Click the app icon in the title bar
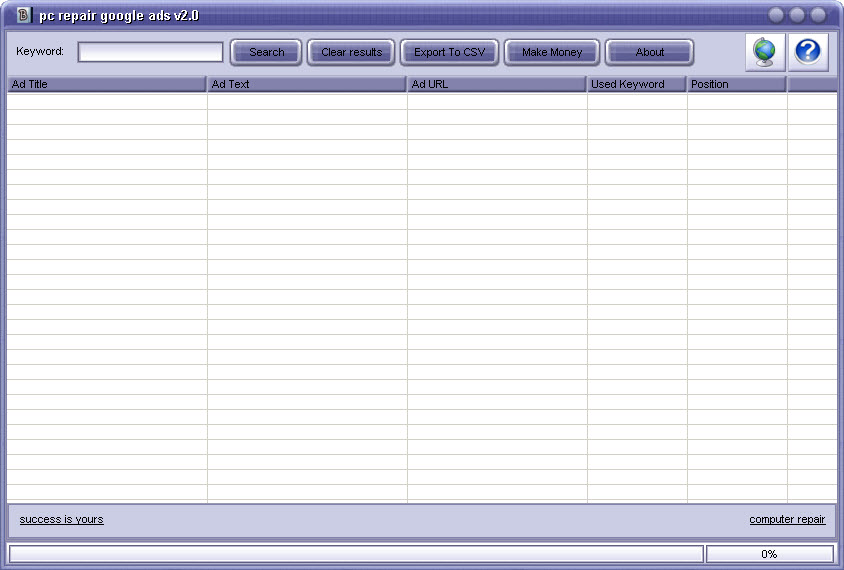Viewport: 844px width, 570px height. click(x=24, y=15)
